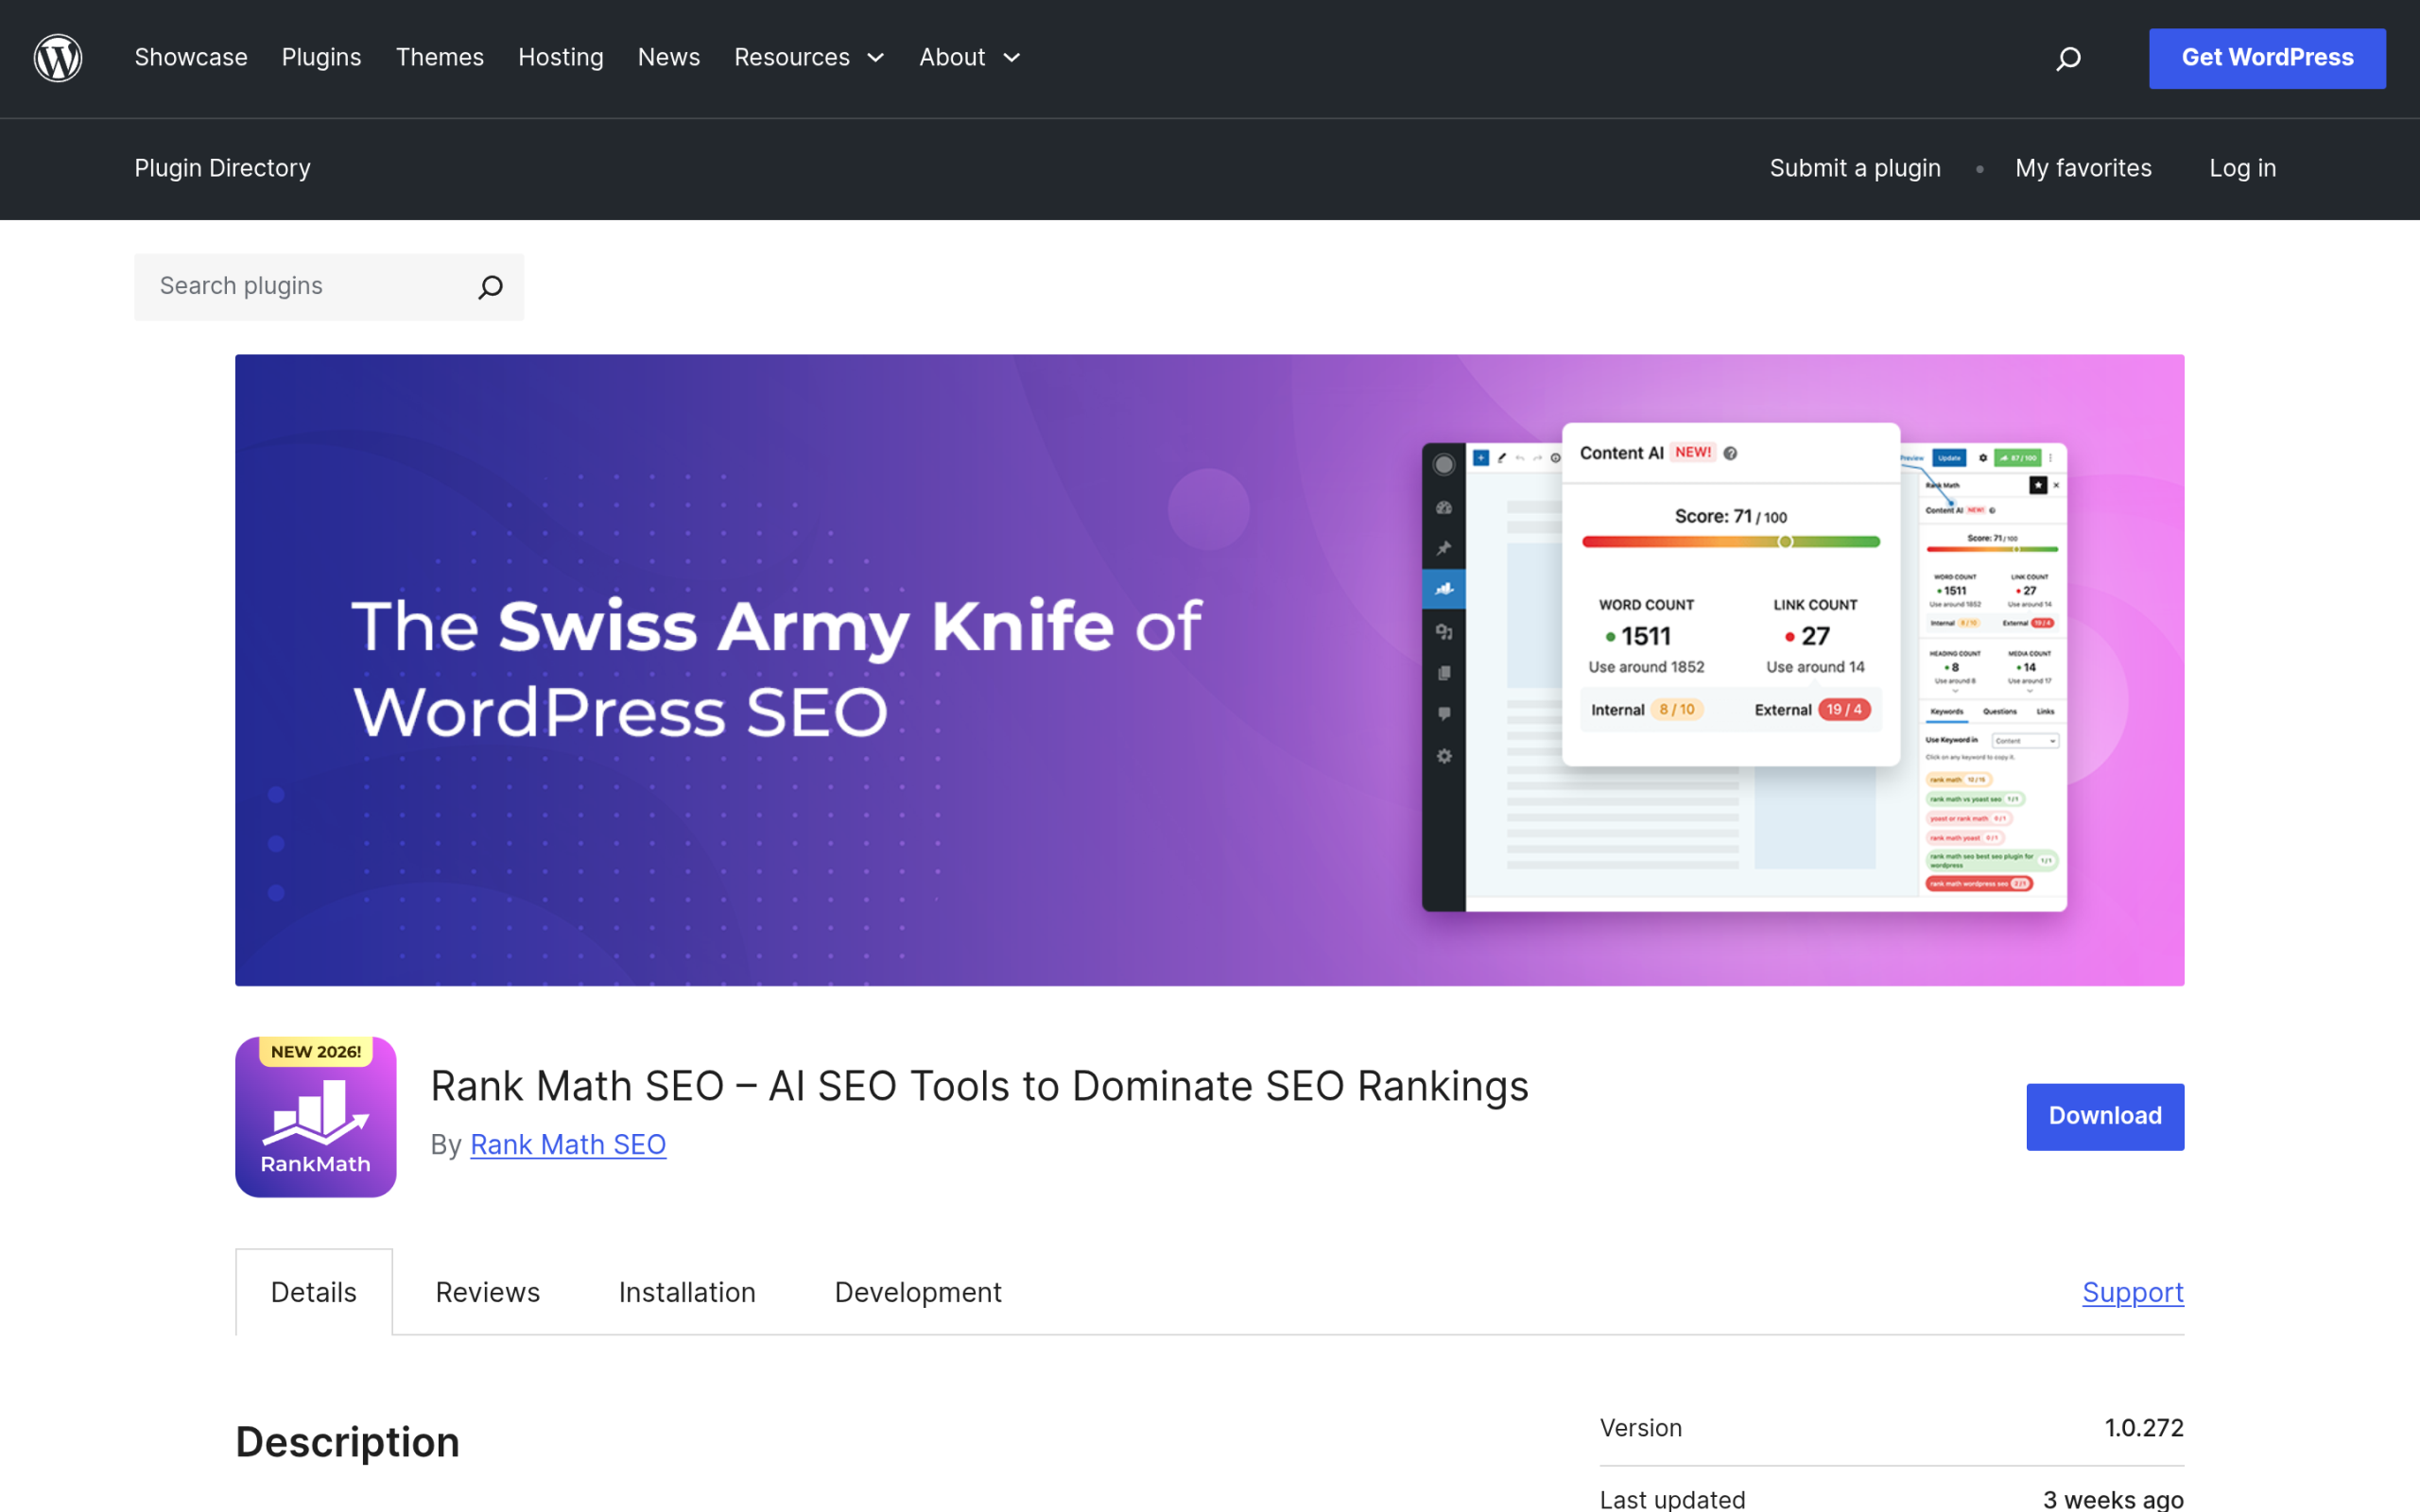2420x1512 pixels.
Task: Click the Last updated 3 weeks ago value
Action: 2113,1499
